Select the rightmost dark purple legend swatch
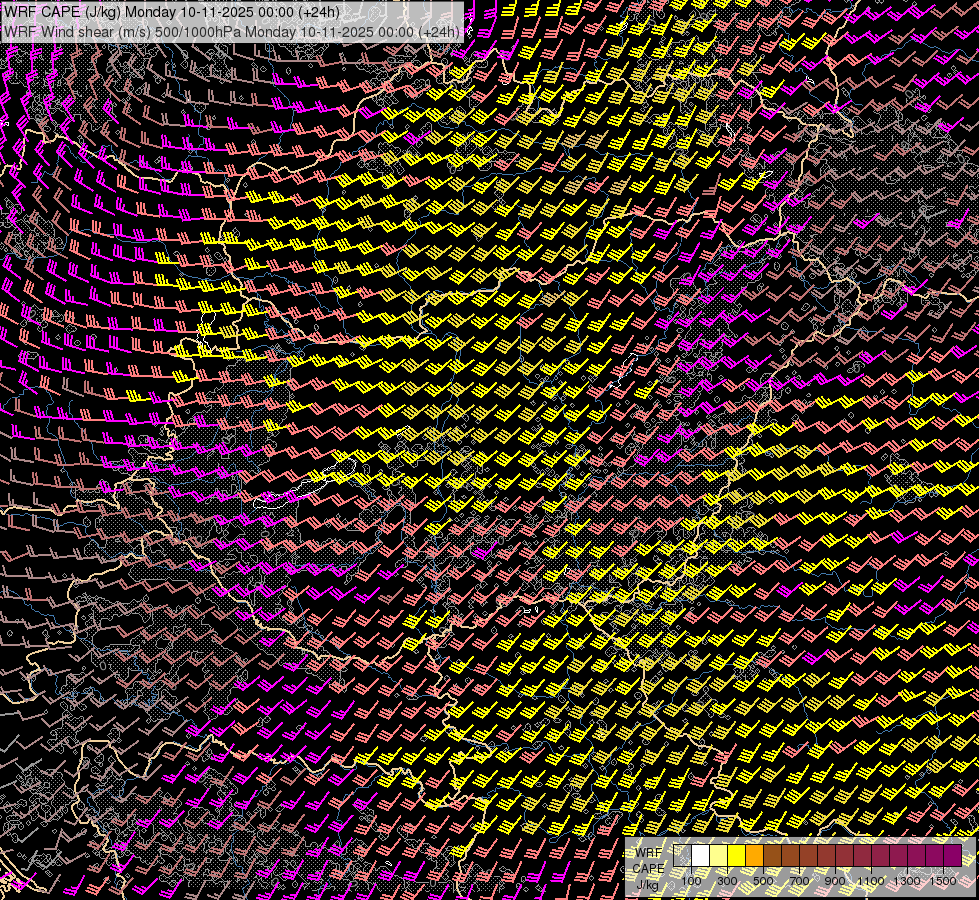Image resolution: width=979 pixels, height=900 pixels. coord(952,855)
